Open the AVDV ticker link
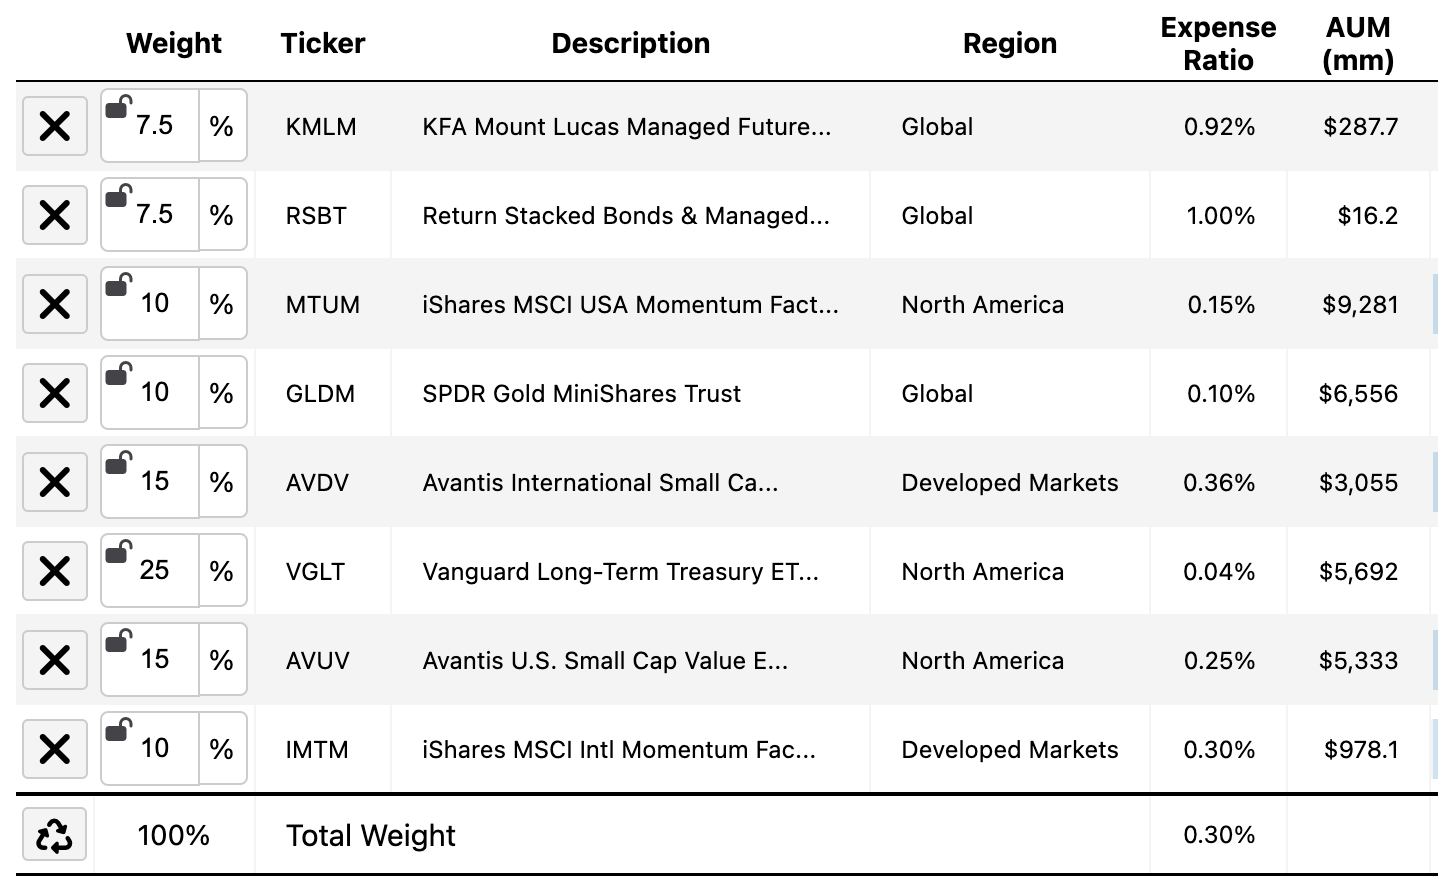Screen dimensions: 1438x892 click(317, 483)
